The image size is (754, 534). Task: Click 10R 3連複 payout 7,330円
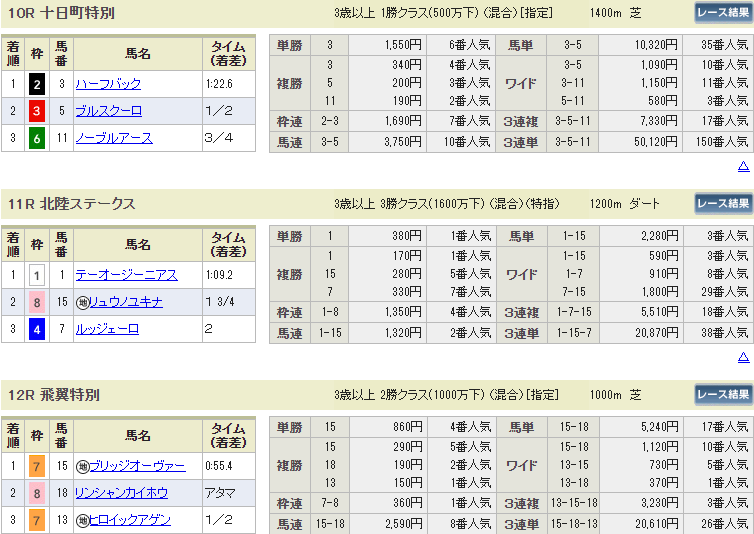659,121
